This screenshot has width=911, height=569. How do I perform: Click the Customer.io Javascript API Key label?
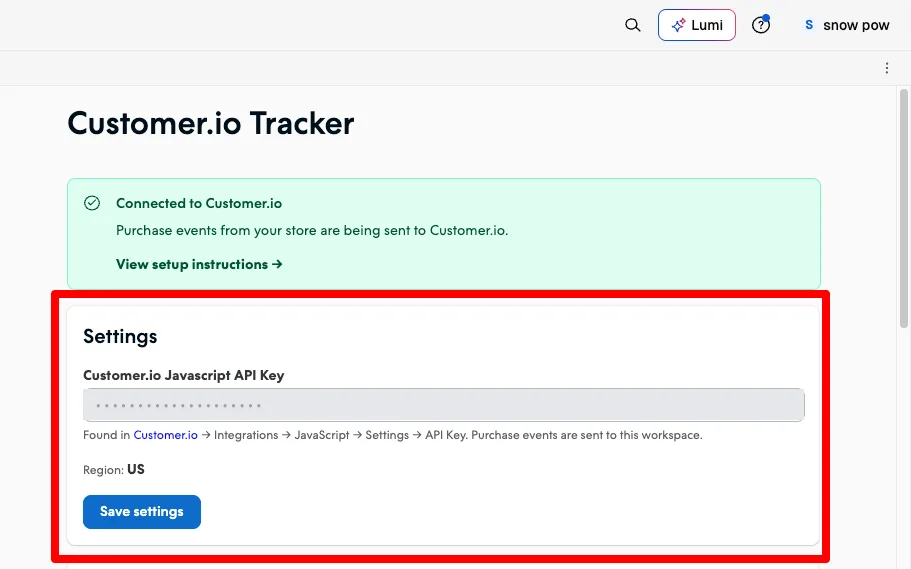tap(184, 375)
